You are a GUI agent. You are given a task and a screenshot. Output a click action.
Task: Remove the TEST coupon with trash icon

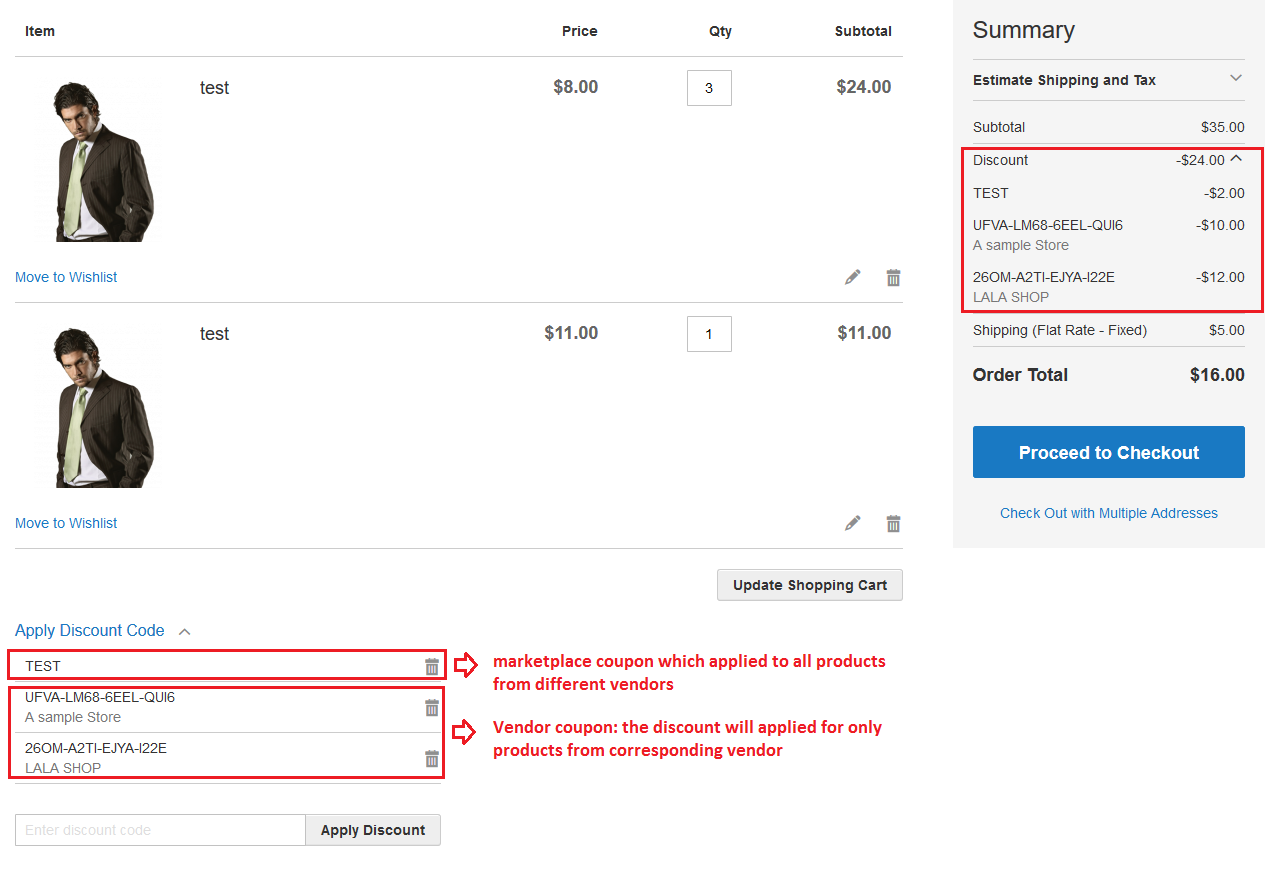pos(432,665)
